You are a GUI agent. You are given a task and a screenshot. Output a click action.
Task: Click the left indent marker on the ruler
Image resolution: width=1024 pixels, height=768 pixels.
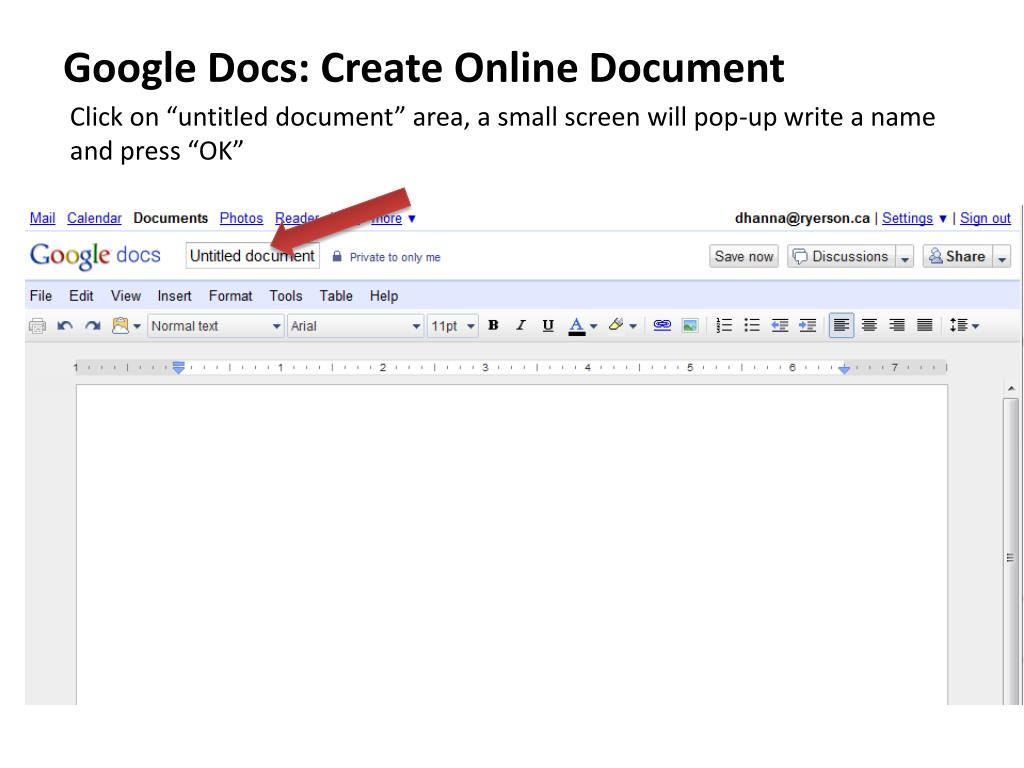coord(178,367)
